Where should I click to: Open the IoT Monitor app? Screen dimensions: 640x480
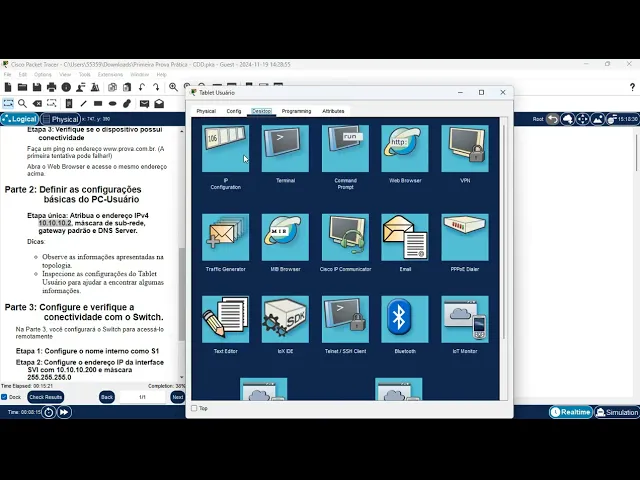click(x=465, y=319)
